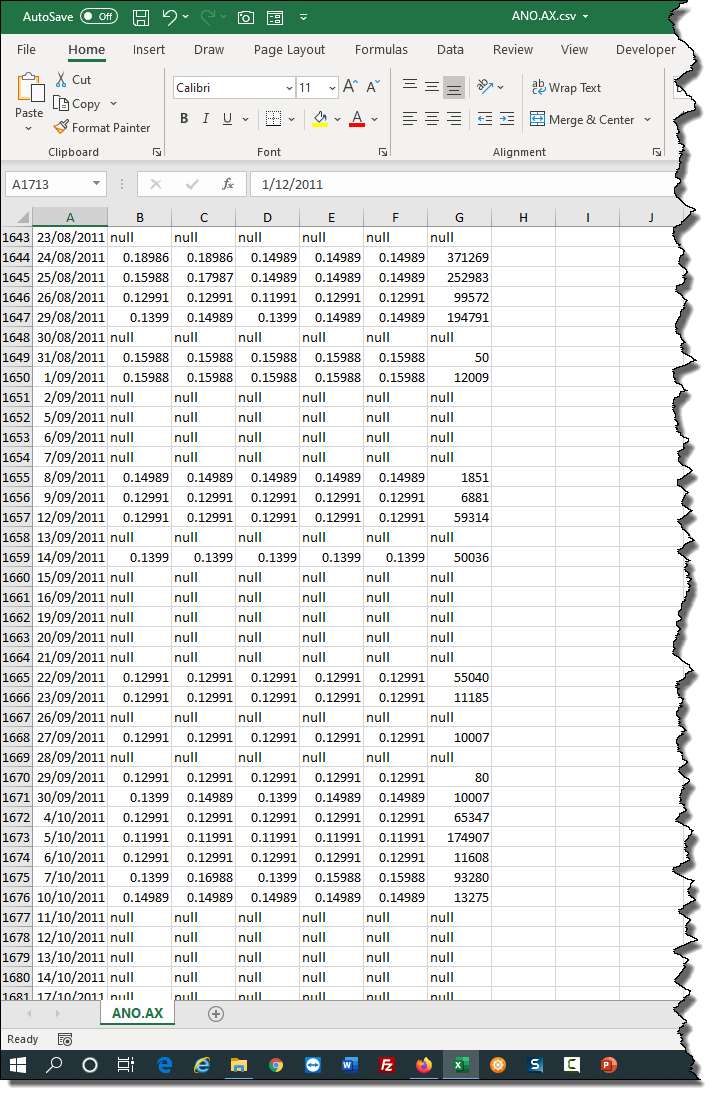Click the Wrap Text button
The width and height of the screenshot is (718, 1095).
566,88
